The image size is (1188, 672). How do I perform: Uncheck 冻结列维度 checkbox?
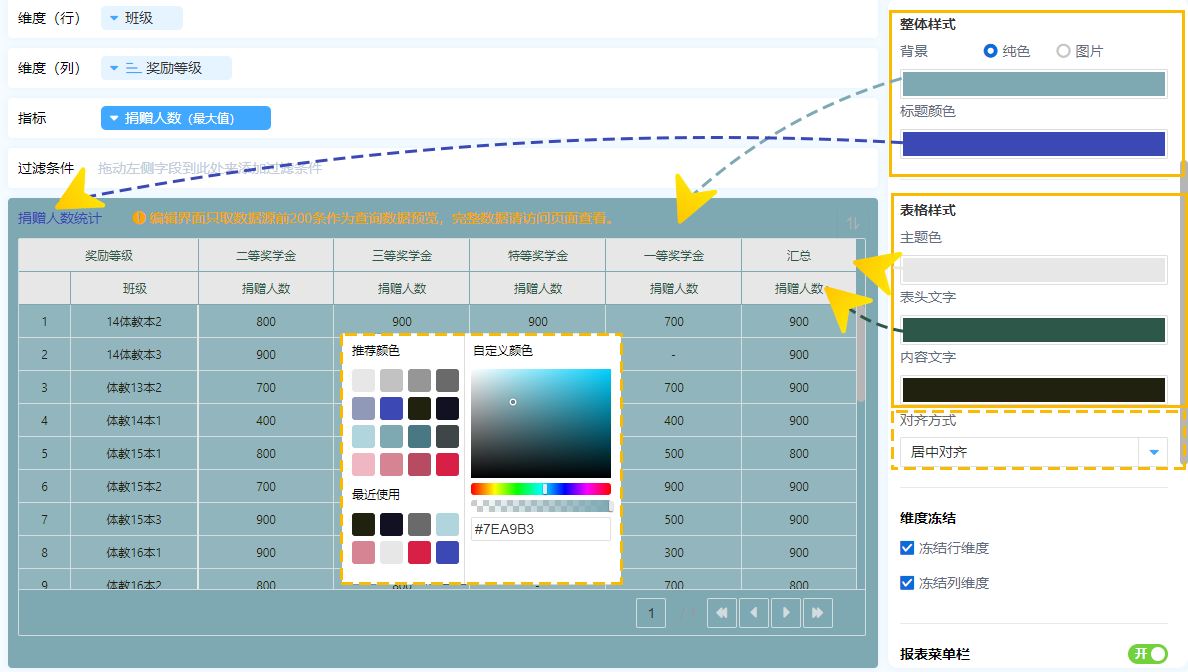(x=907, y=583)
